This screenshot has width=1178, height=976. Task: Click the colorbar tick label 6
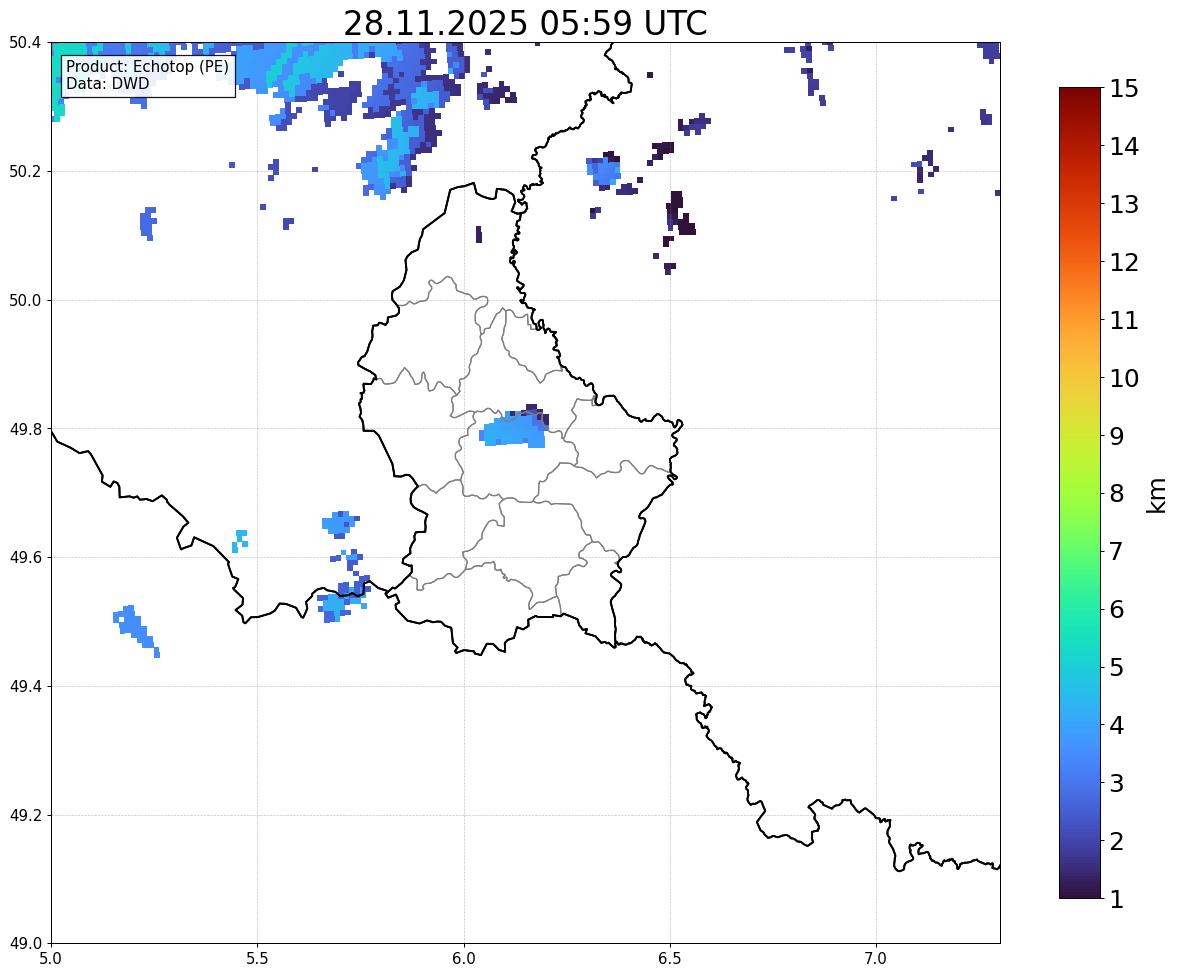click(x=1117, y=609)
